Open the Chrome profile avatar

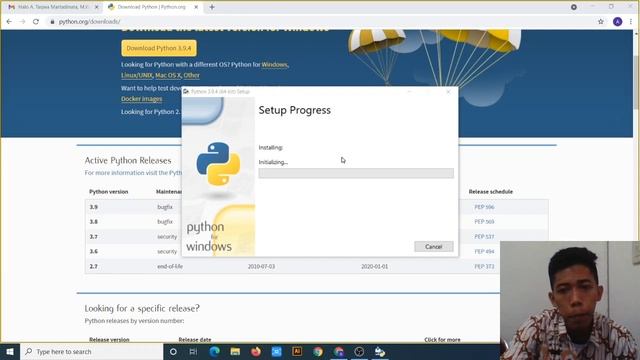[x=618, y=22]
